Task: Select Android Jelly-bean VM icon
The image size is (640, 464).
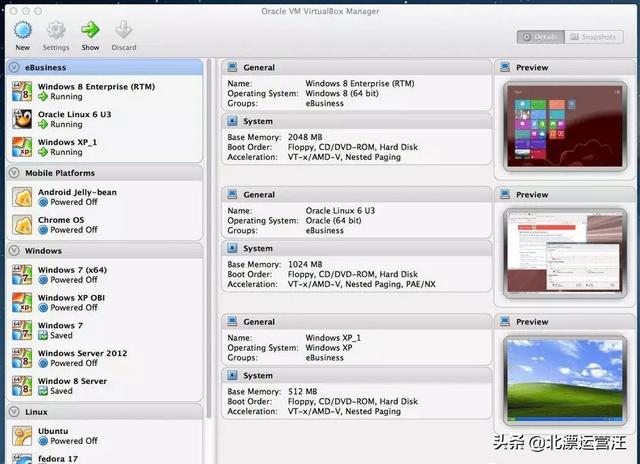Action: pyautogui.click(x=22, y=197)
